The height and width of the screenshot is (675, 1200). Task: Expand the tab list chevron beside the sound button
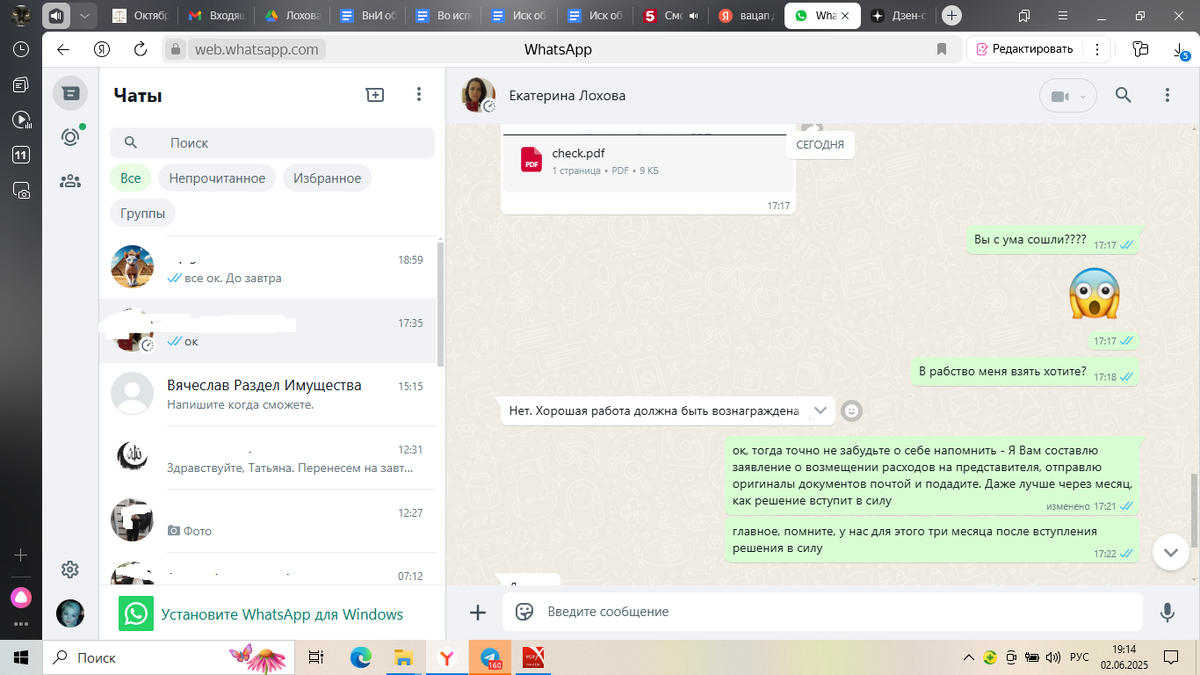tap(85, 16)
